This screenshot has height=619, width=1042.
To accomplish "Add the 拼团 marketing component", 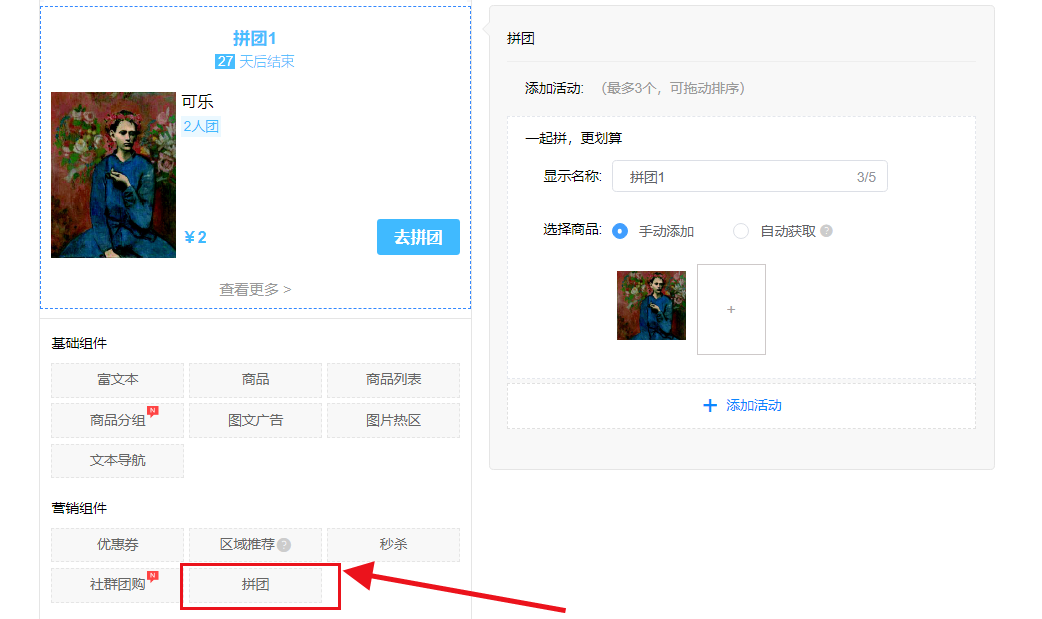I will point(255,584).
